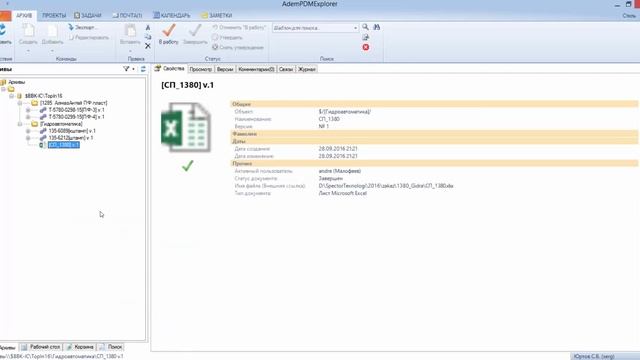Collapse the [1285 ...ПФ пласт] folder node

click(20, 103)
